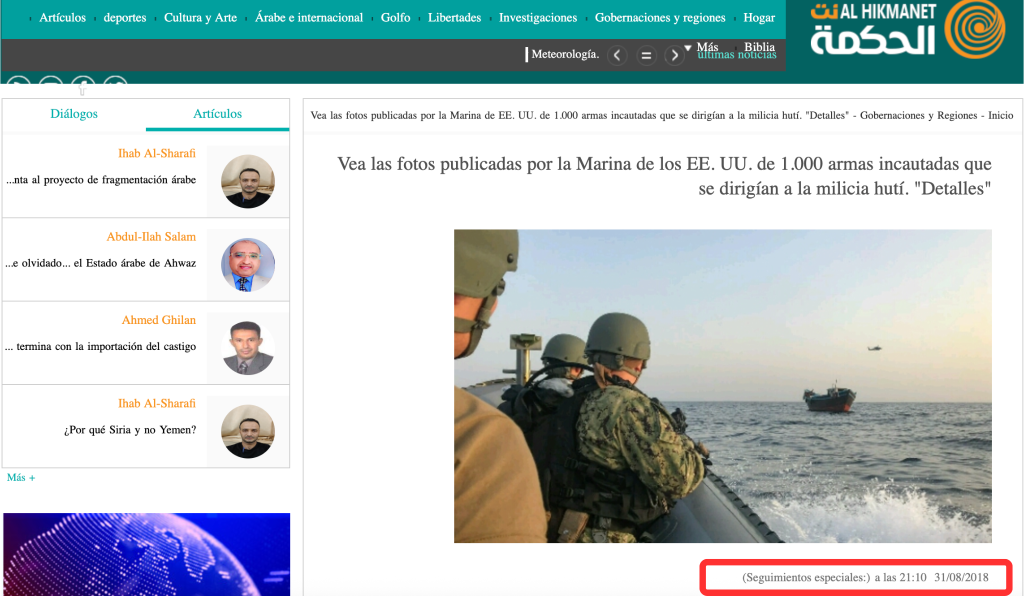Viewport: 1024px width, 596px height.
Task: Click Abdul-Ilah Salam's portrait photo
Action: click(x=248, y=264)
